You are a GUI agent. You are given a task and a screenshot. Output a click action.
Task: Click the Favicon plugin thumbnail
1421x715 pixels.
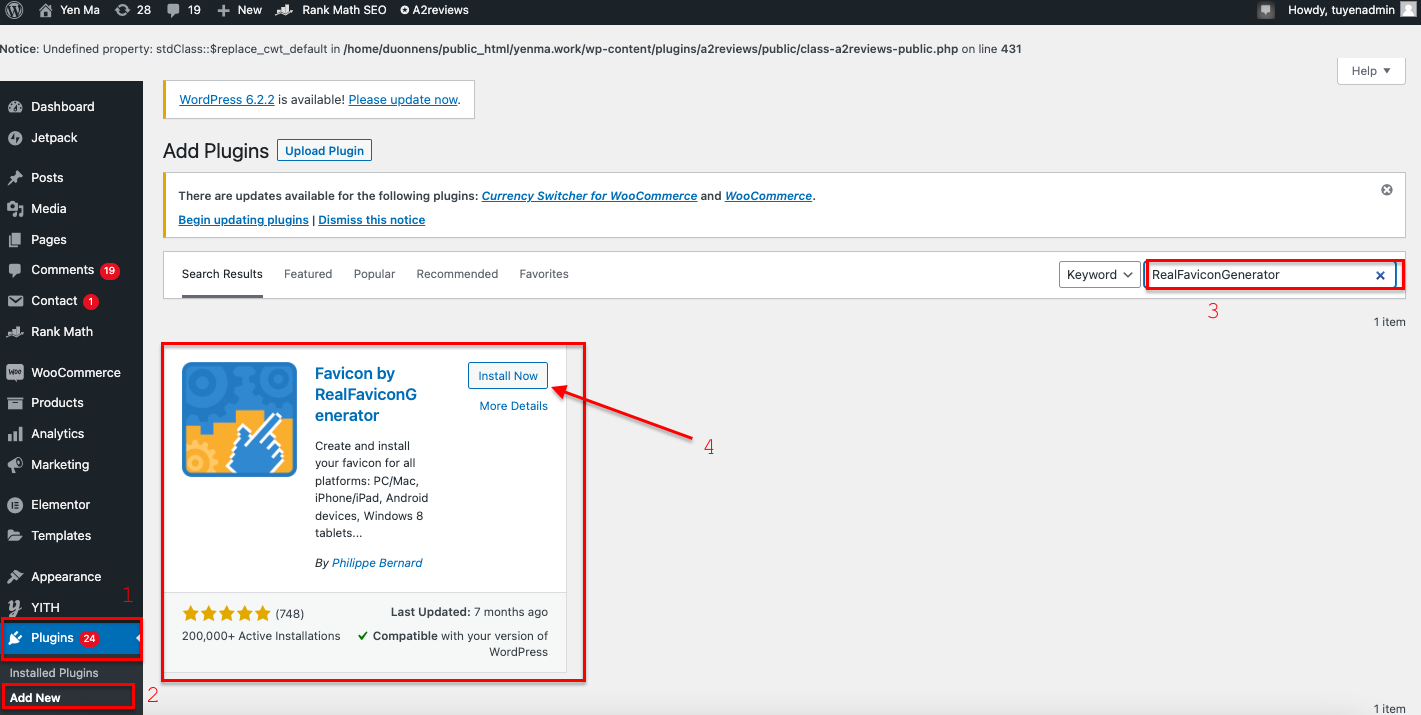tap(239, 419)
